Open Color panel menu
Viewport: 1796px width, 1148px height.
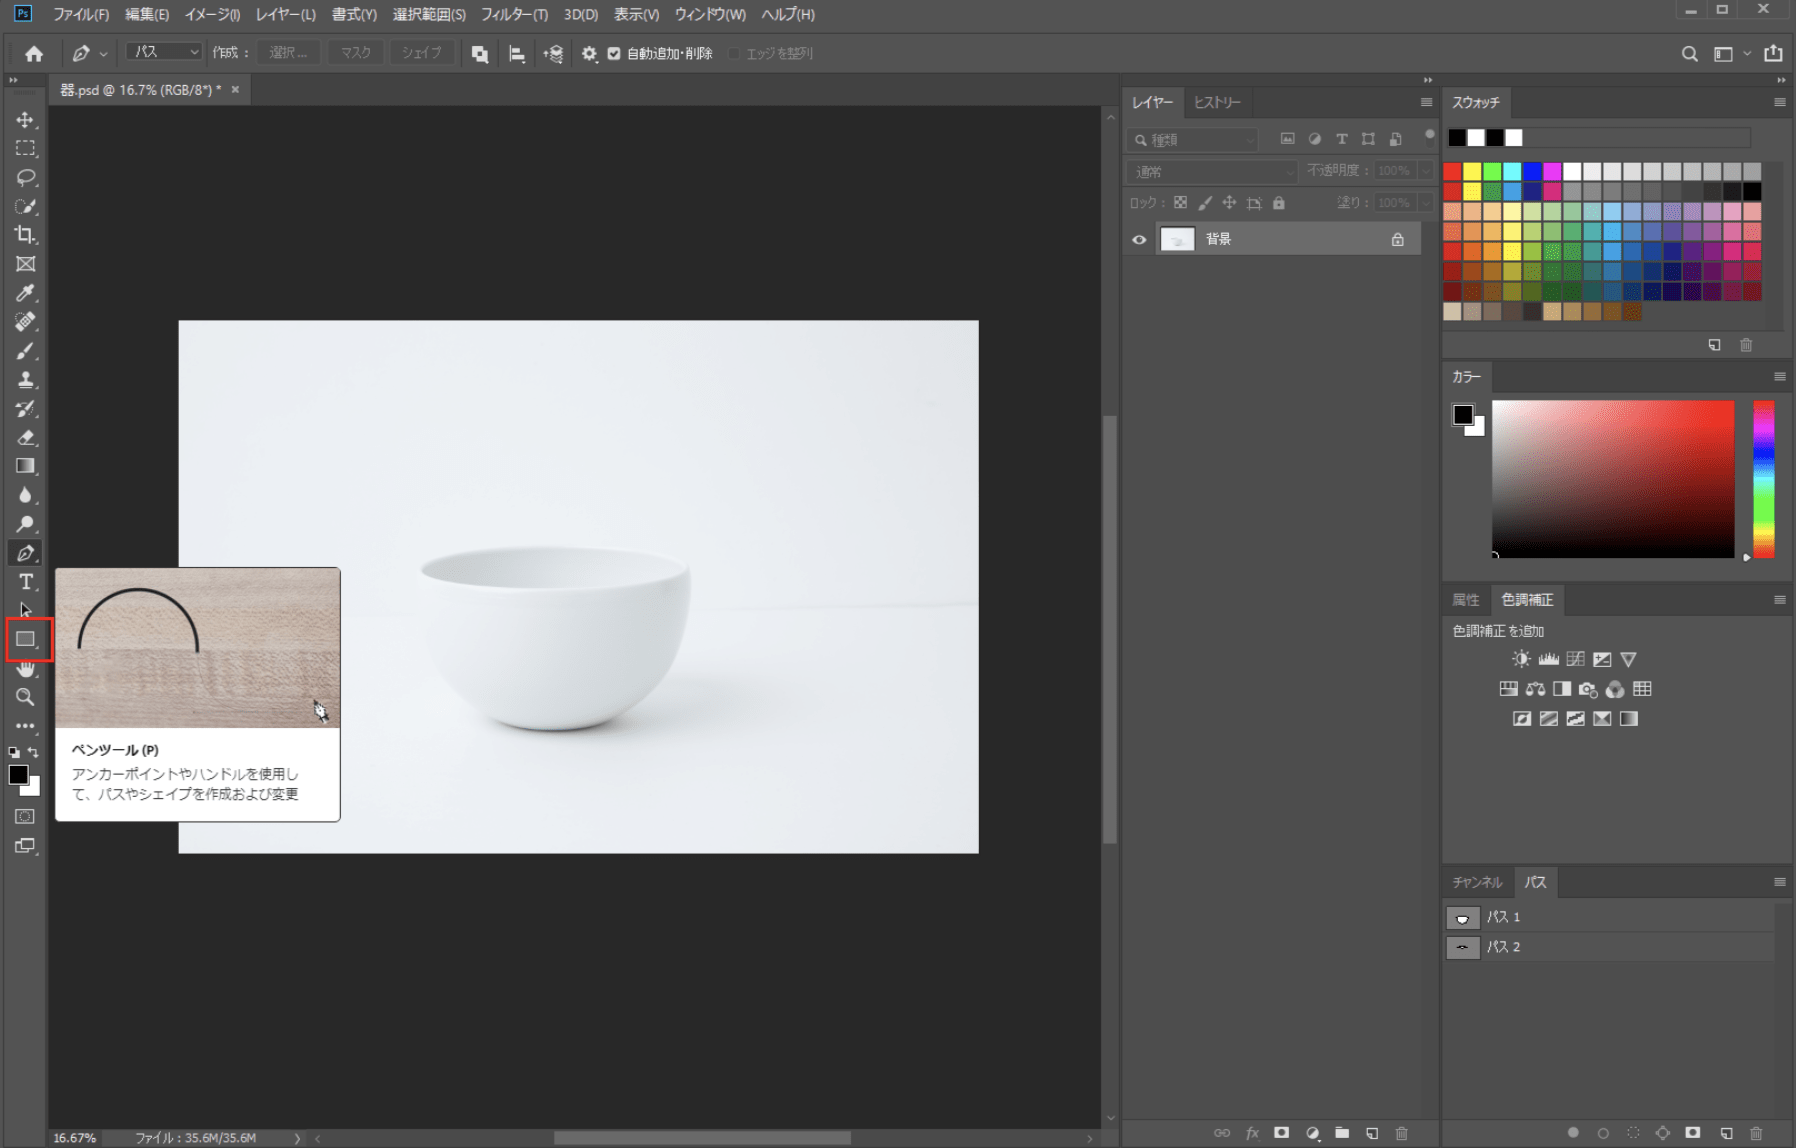1779,377
